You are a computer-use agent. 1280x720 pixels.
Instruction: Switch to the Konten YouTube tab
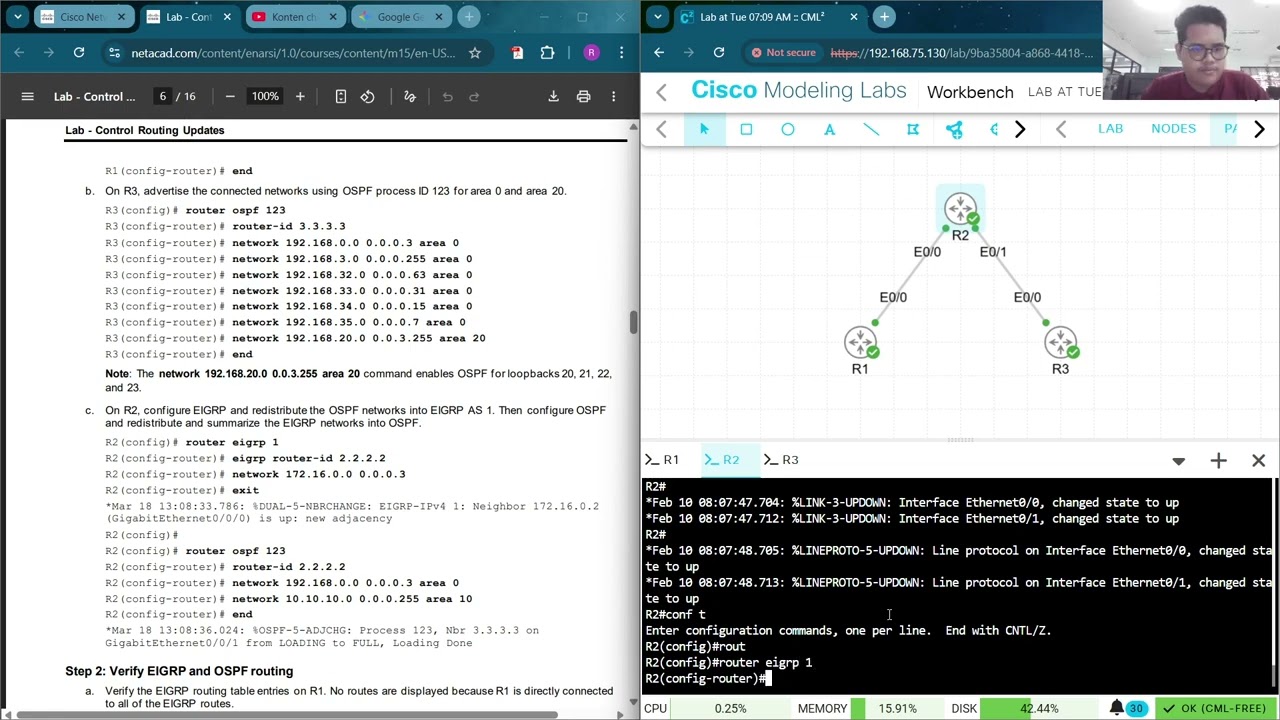click(x=296, y=17)
